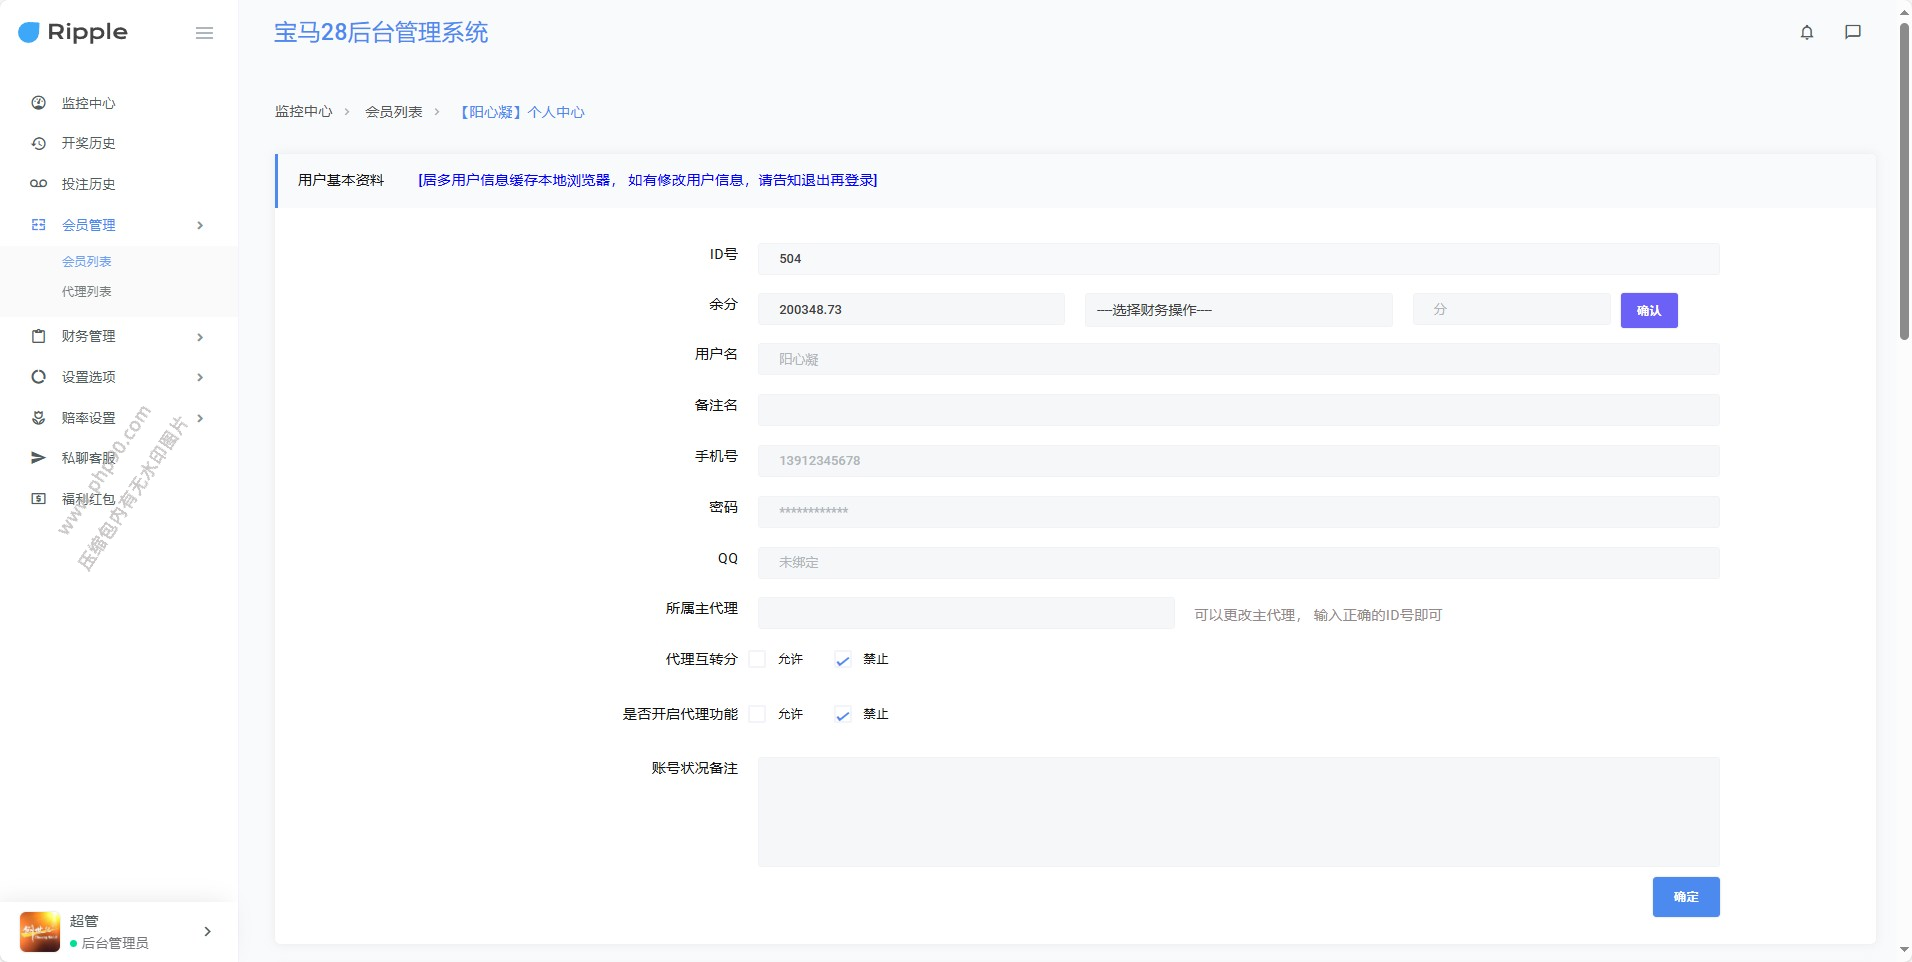Select 会员列表 in the sidebar submenu
Viewport: 1912px width, 962px height.
click(x=87, y=262)
